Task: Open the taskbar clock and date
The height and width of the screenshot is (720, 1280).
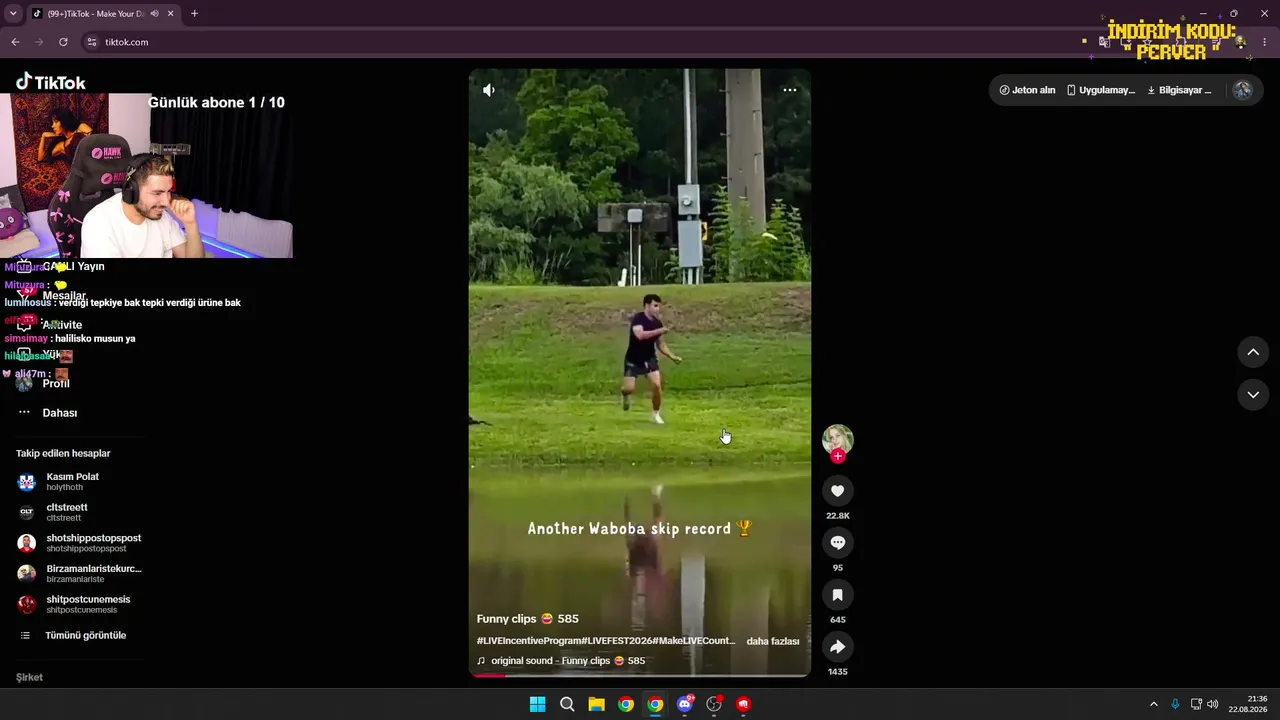Action: click(x=1249, y=704)
